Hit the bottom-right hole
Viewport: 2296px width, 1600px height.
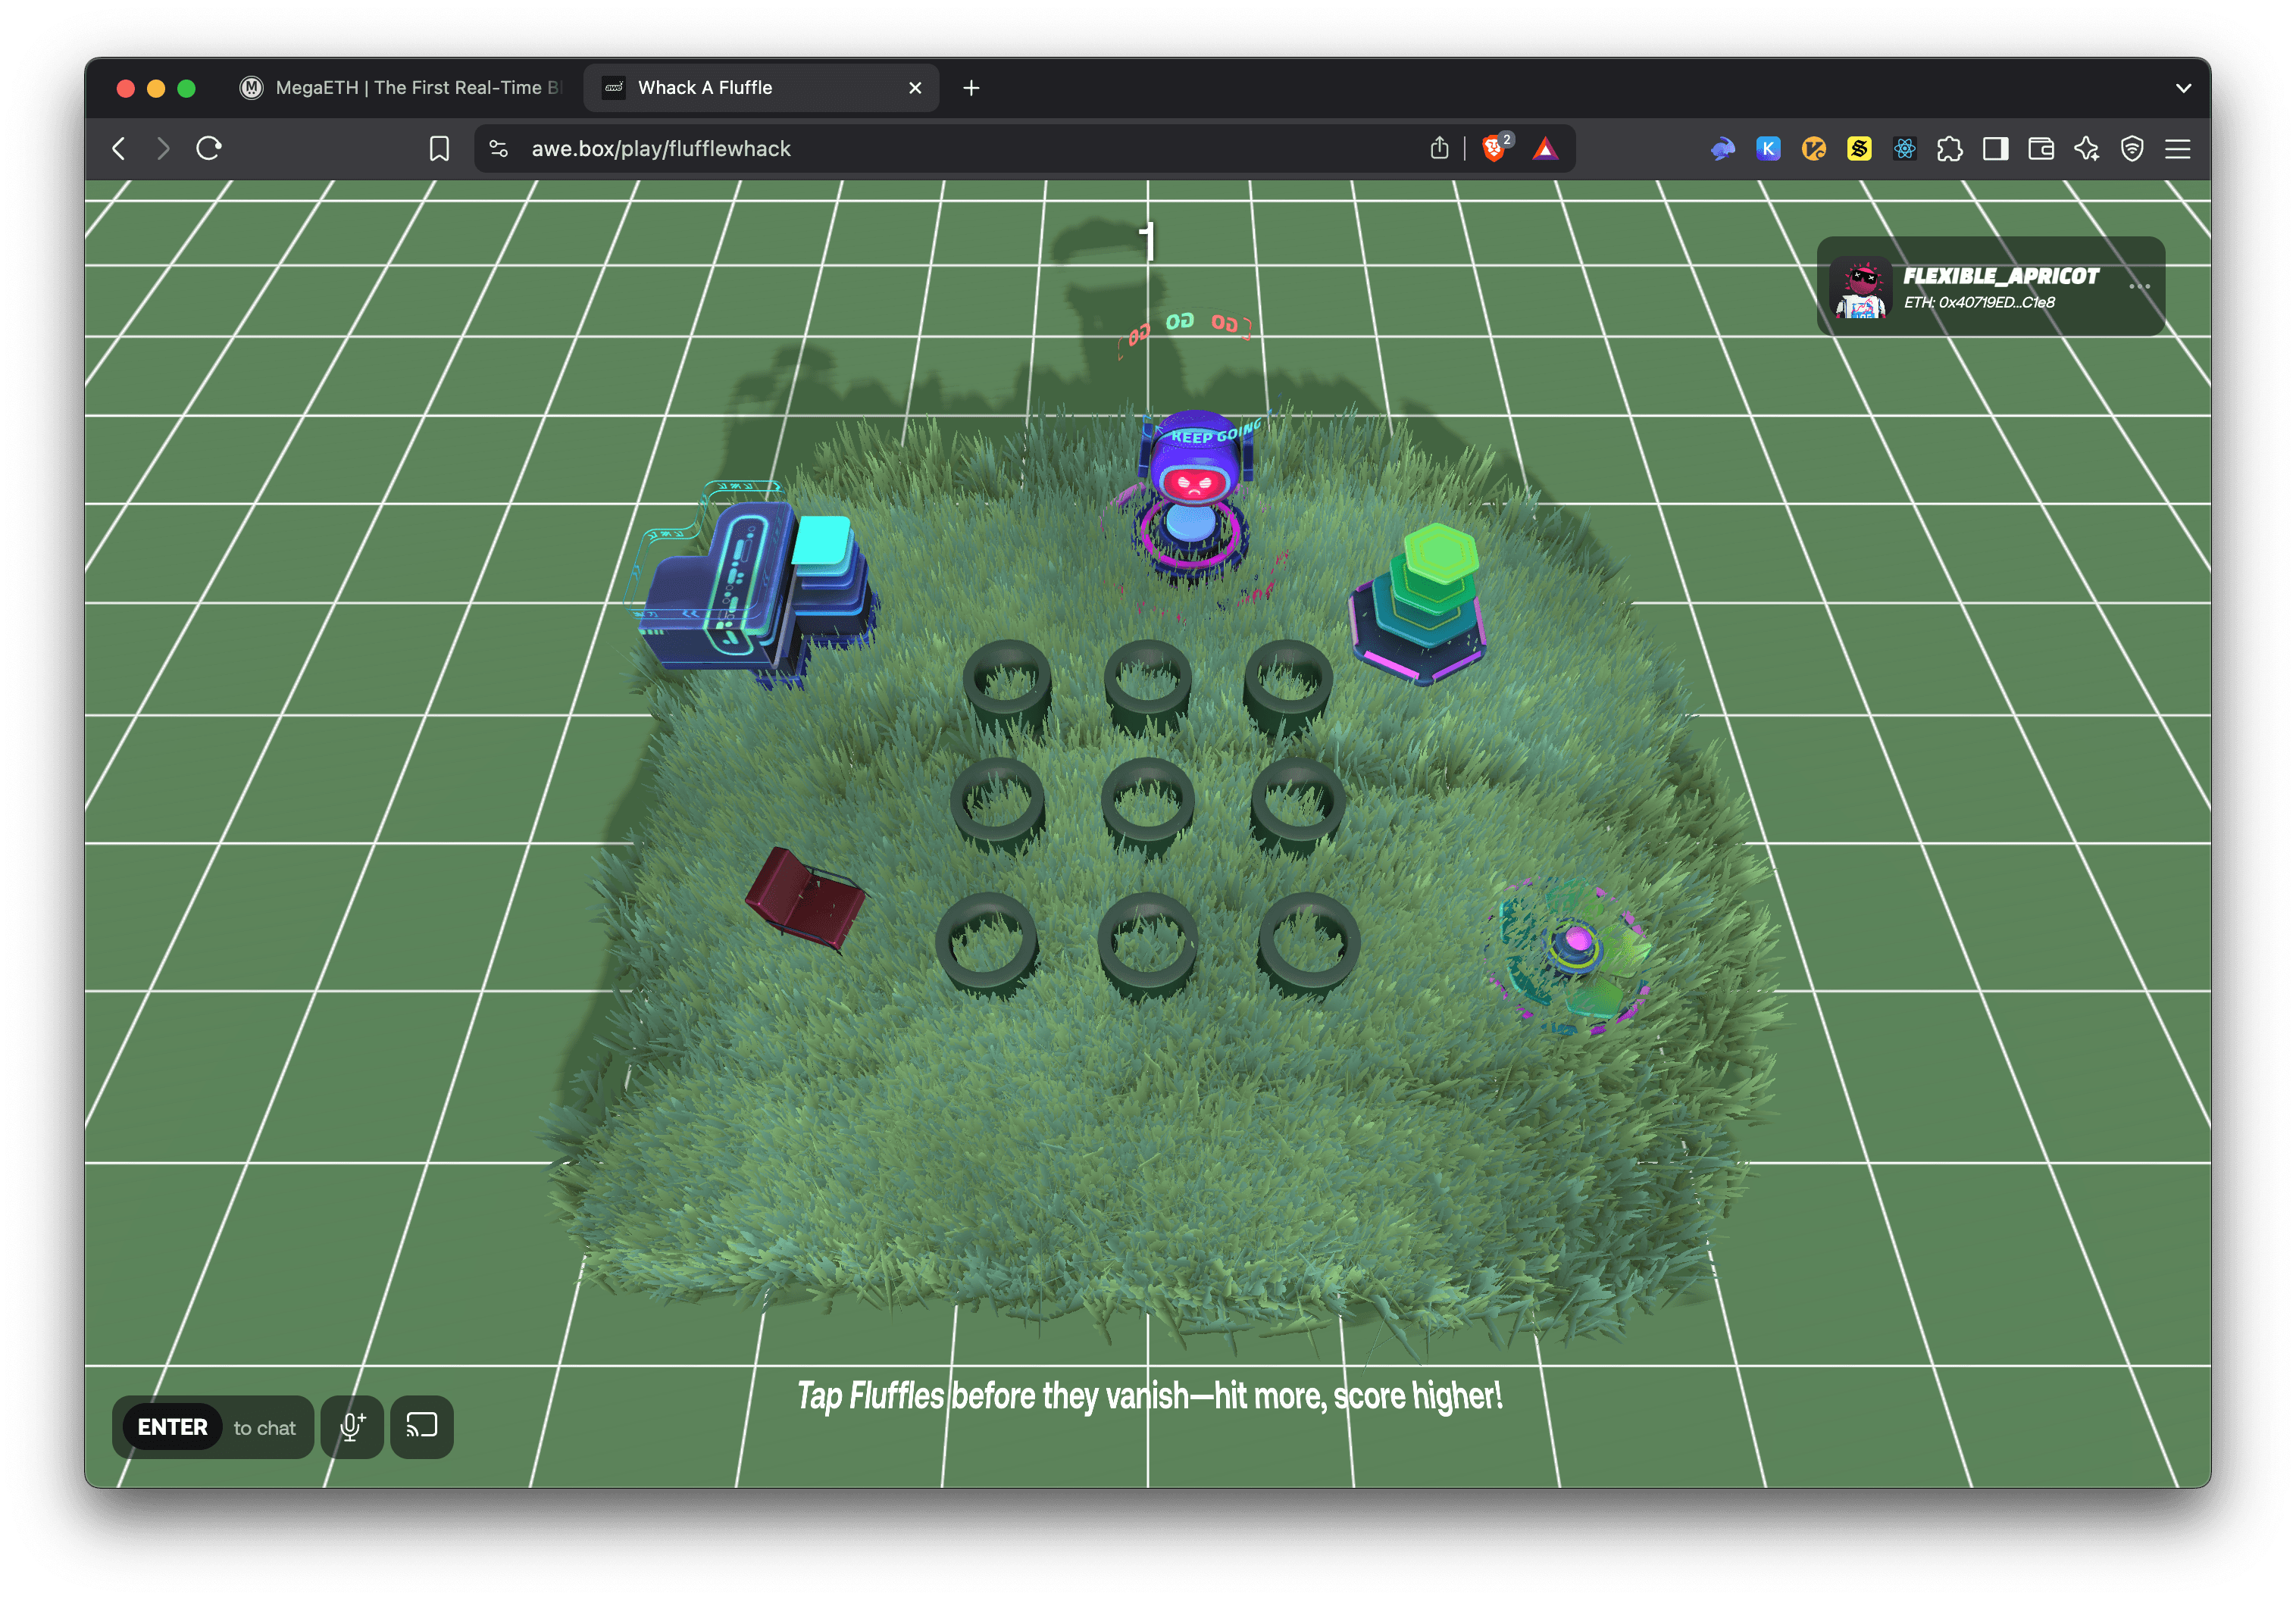1308,942
